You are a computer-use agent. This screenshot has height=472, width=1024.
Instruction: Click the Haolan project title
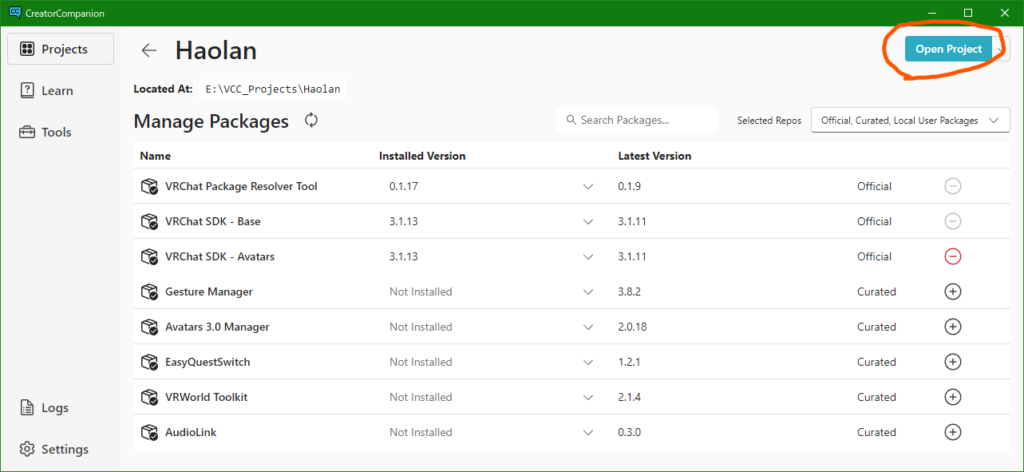point(216,50)
